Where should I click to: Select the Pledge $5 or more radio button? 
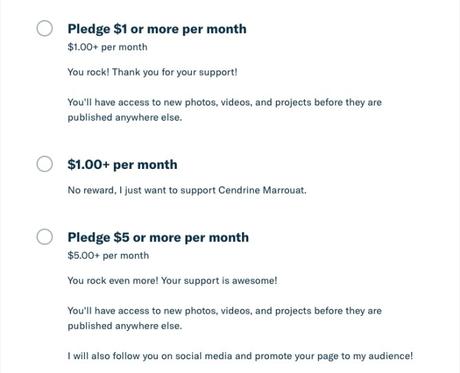tap(45, 237)
